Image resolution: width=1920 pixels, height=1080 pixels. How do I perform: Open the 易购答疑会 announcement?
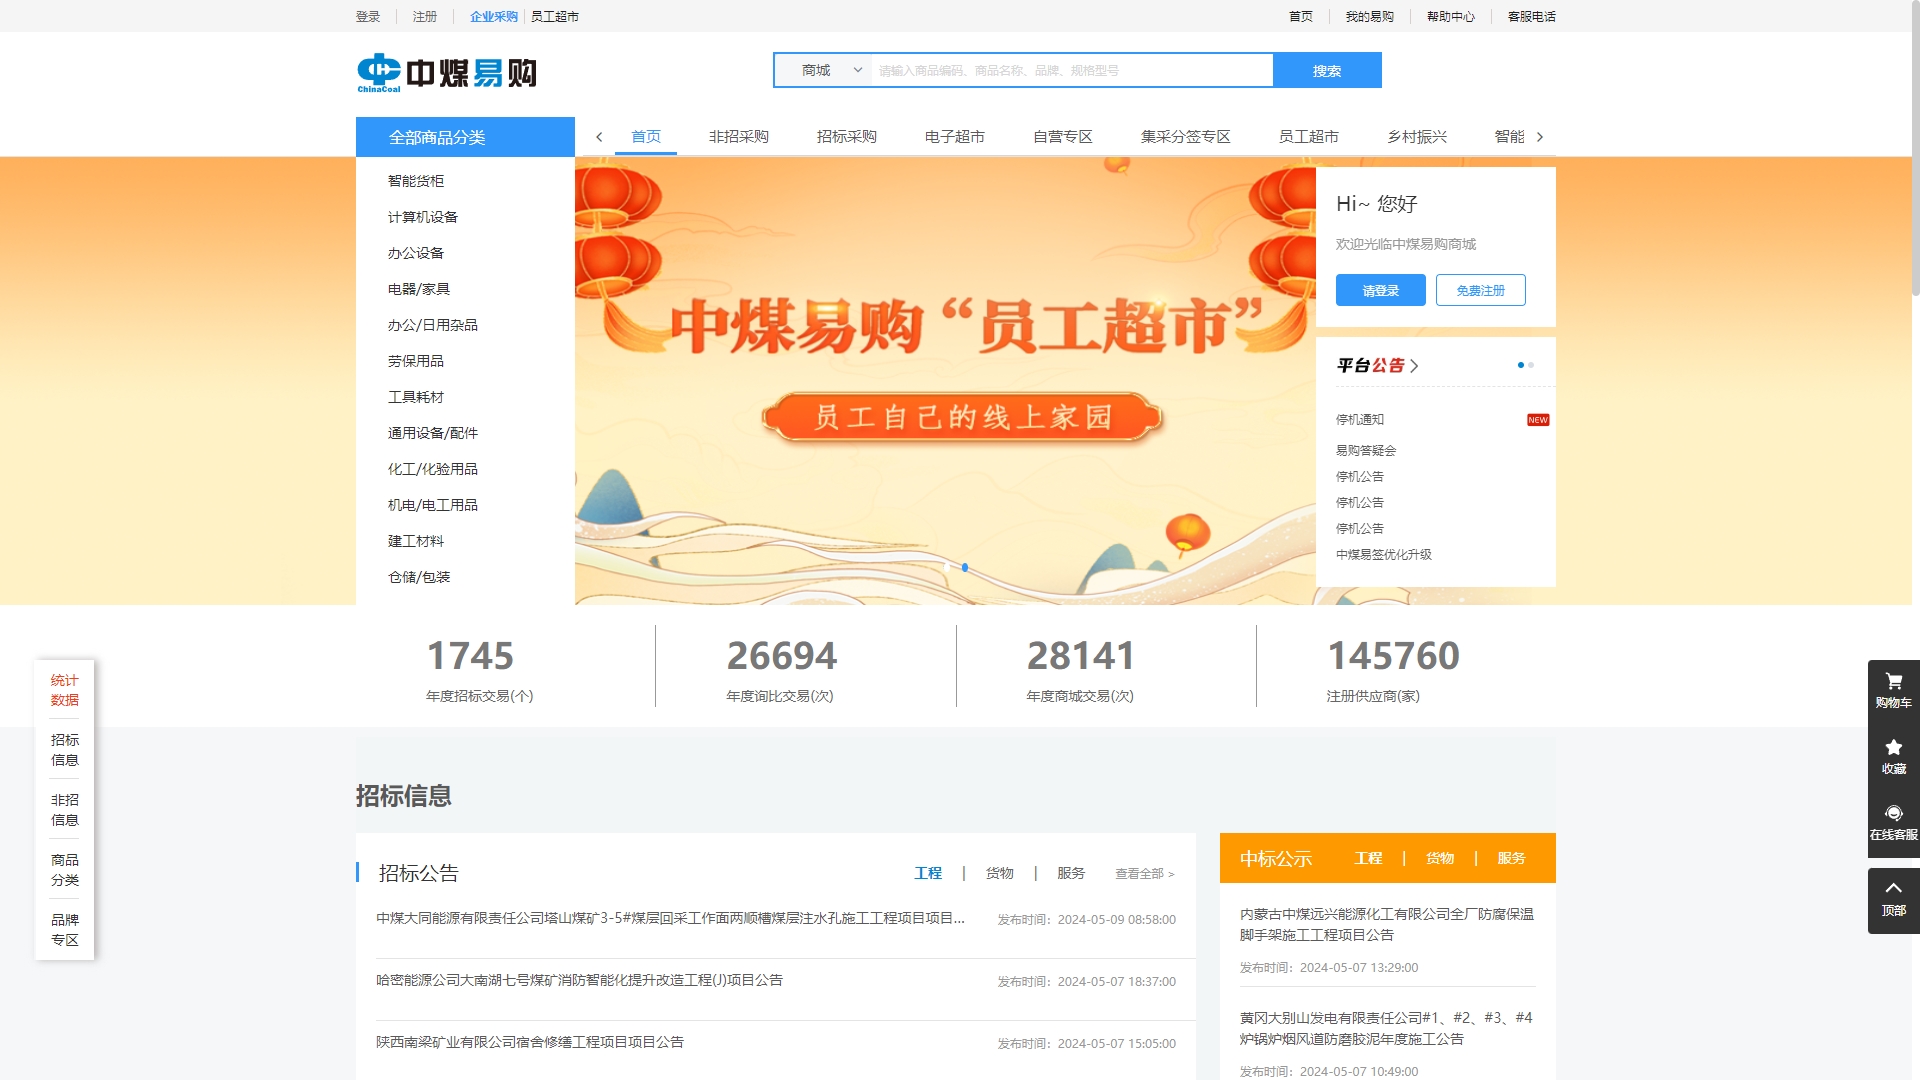1366,451
